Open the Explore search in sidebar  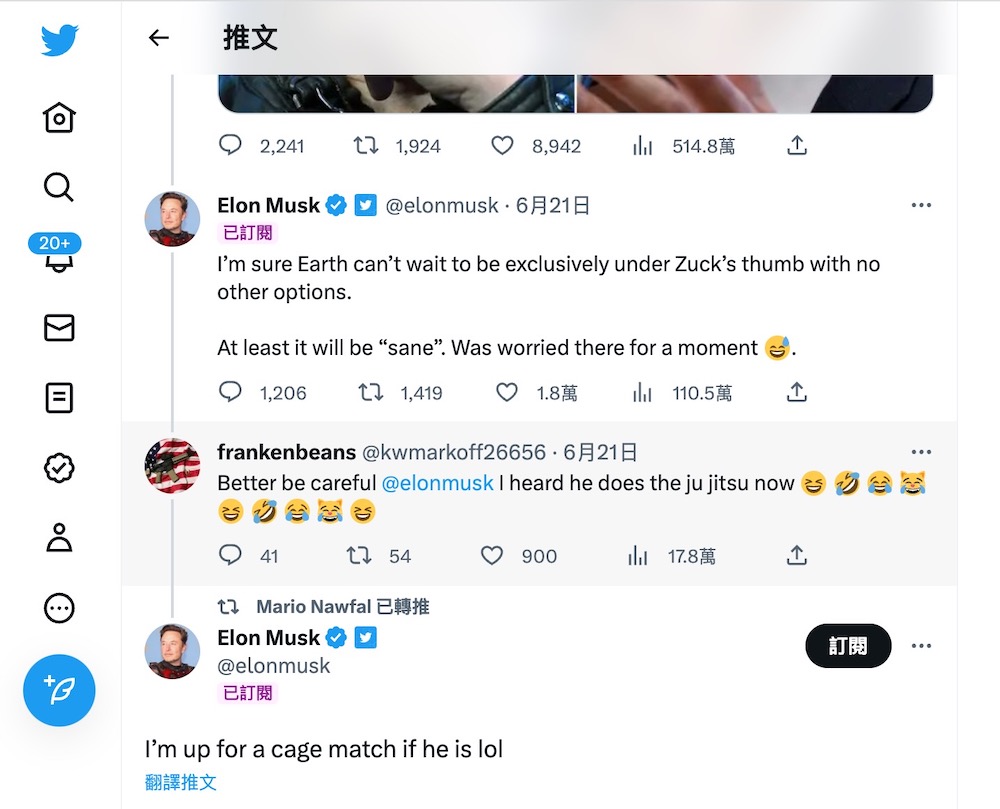pos(59,187)
